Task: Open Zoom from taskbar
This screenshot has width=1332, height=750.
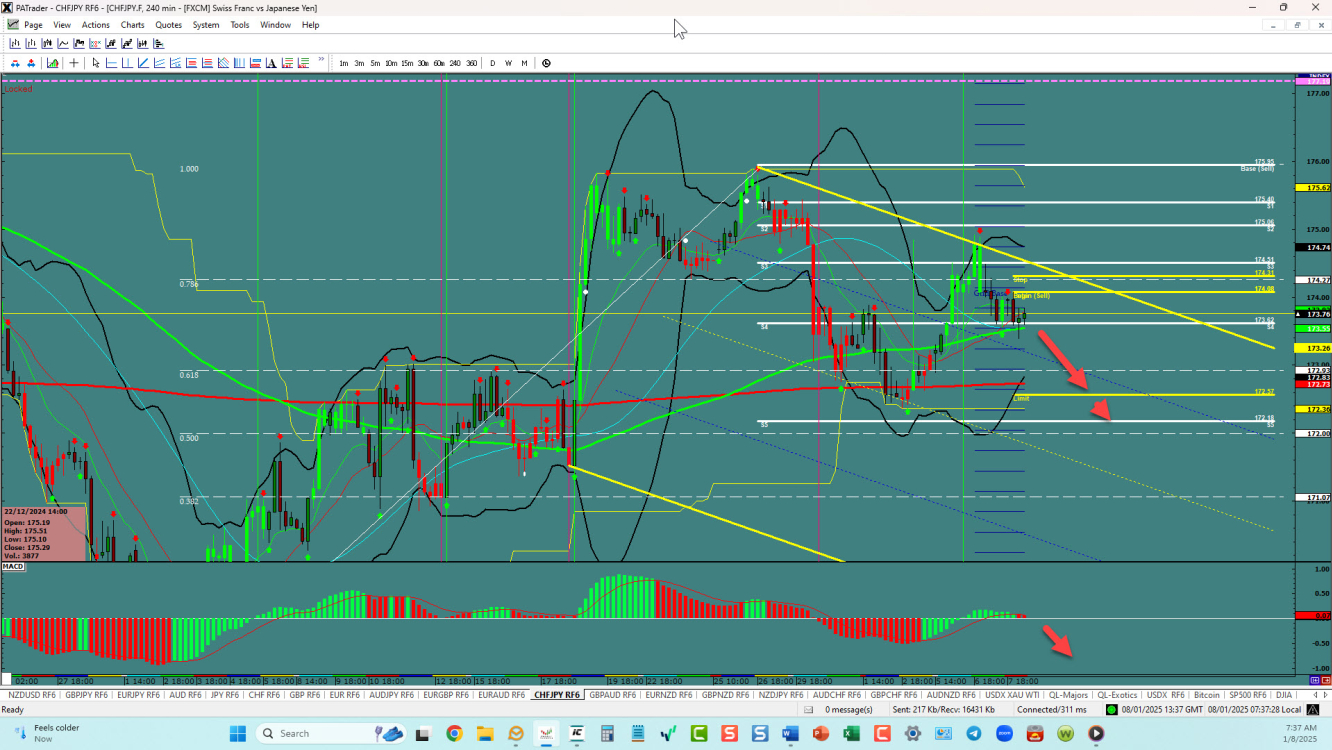Action: point(1004,734)
